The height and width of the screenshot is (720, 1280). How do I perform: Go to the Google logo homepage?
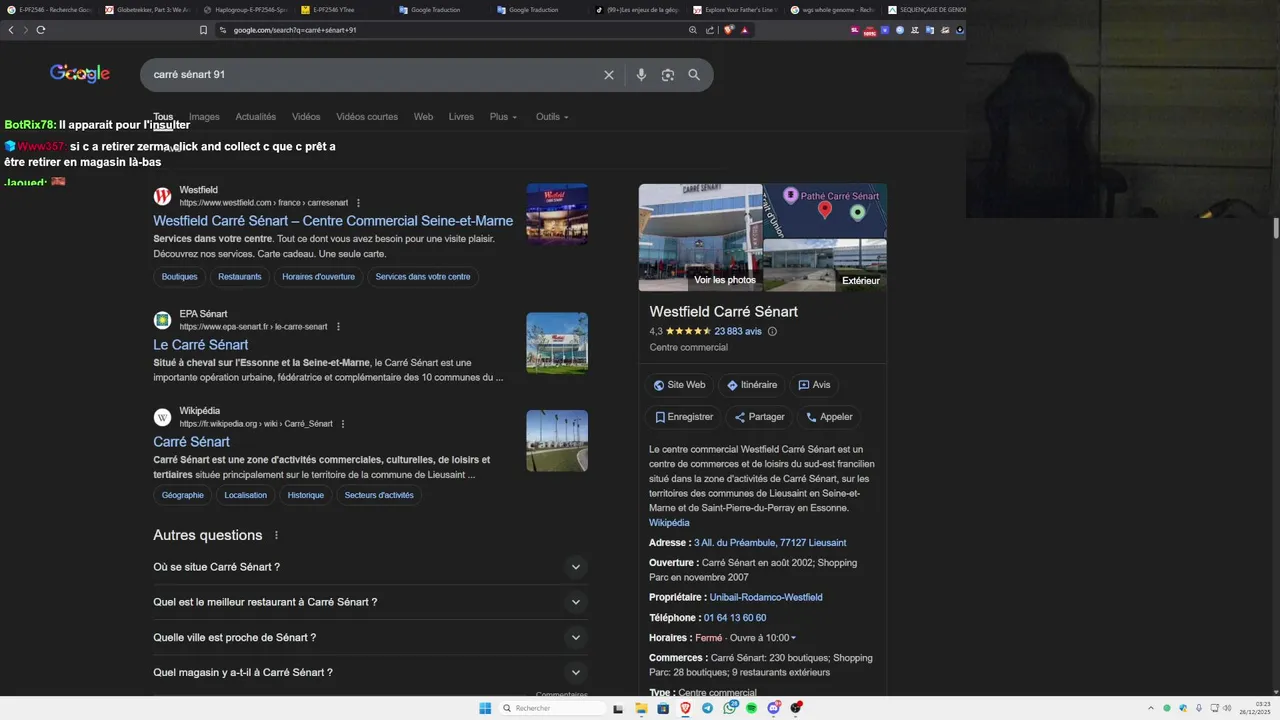[x=80, y=73]
